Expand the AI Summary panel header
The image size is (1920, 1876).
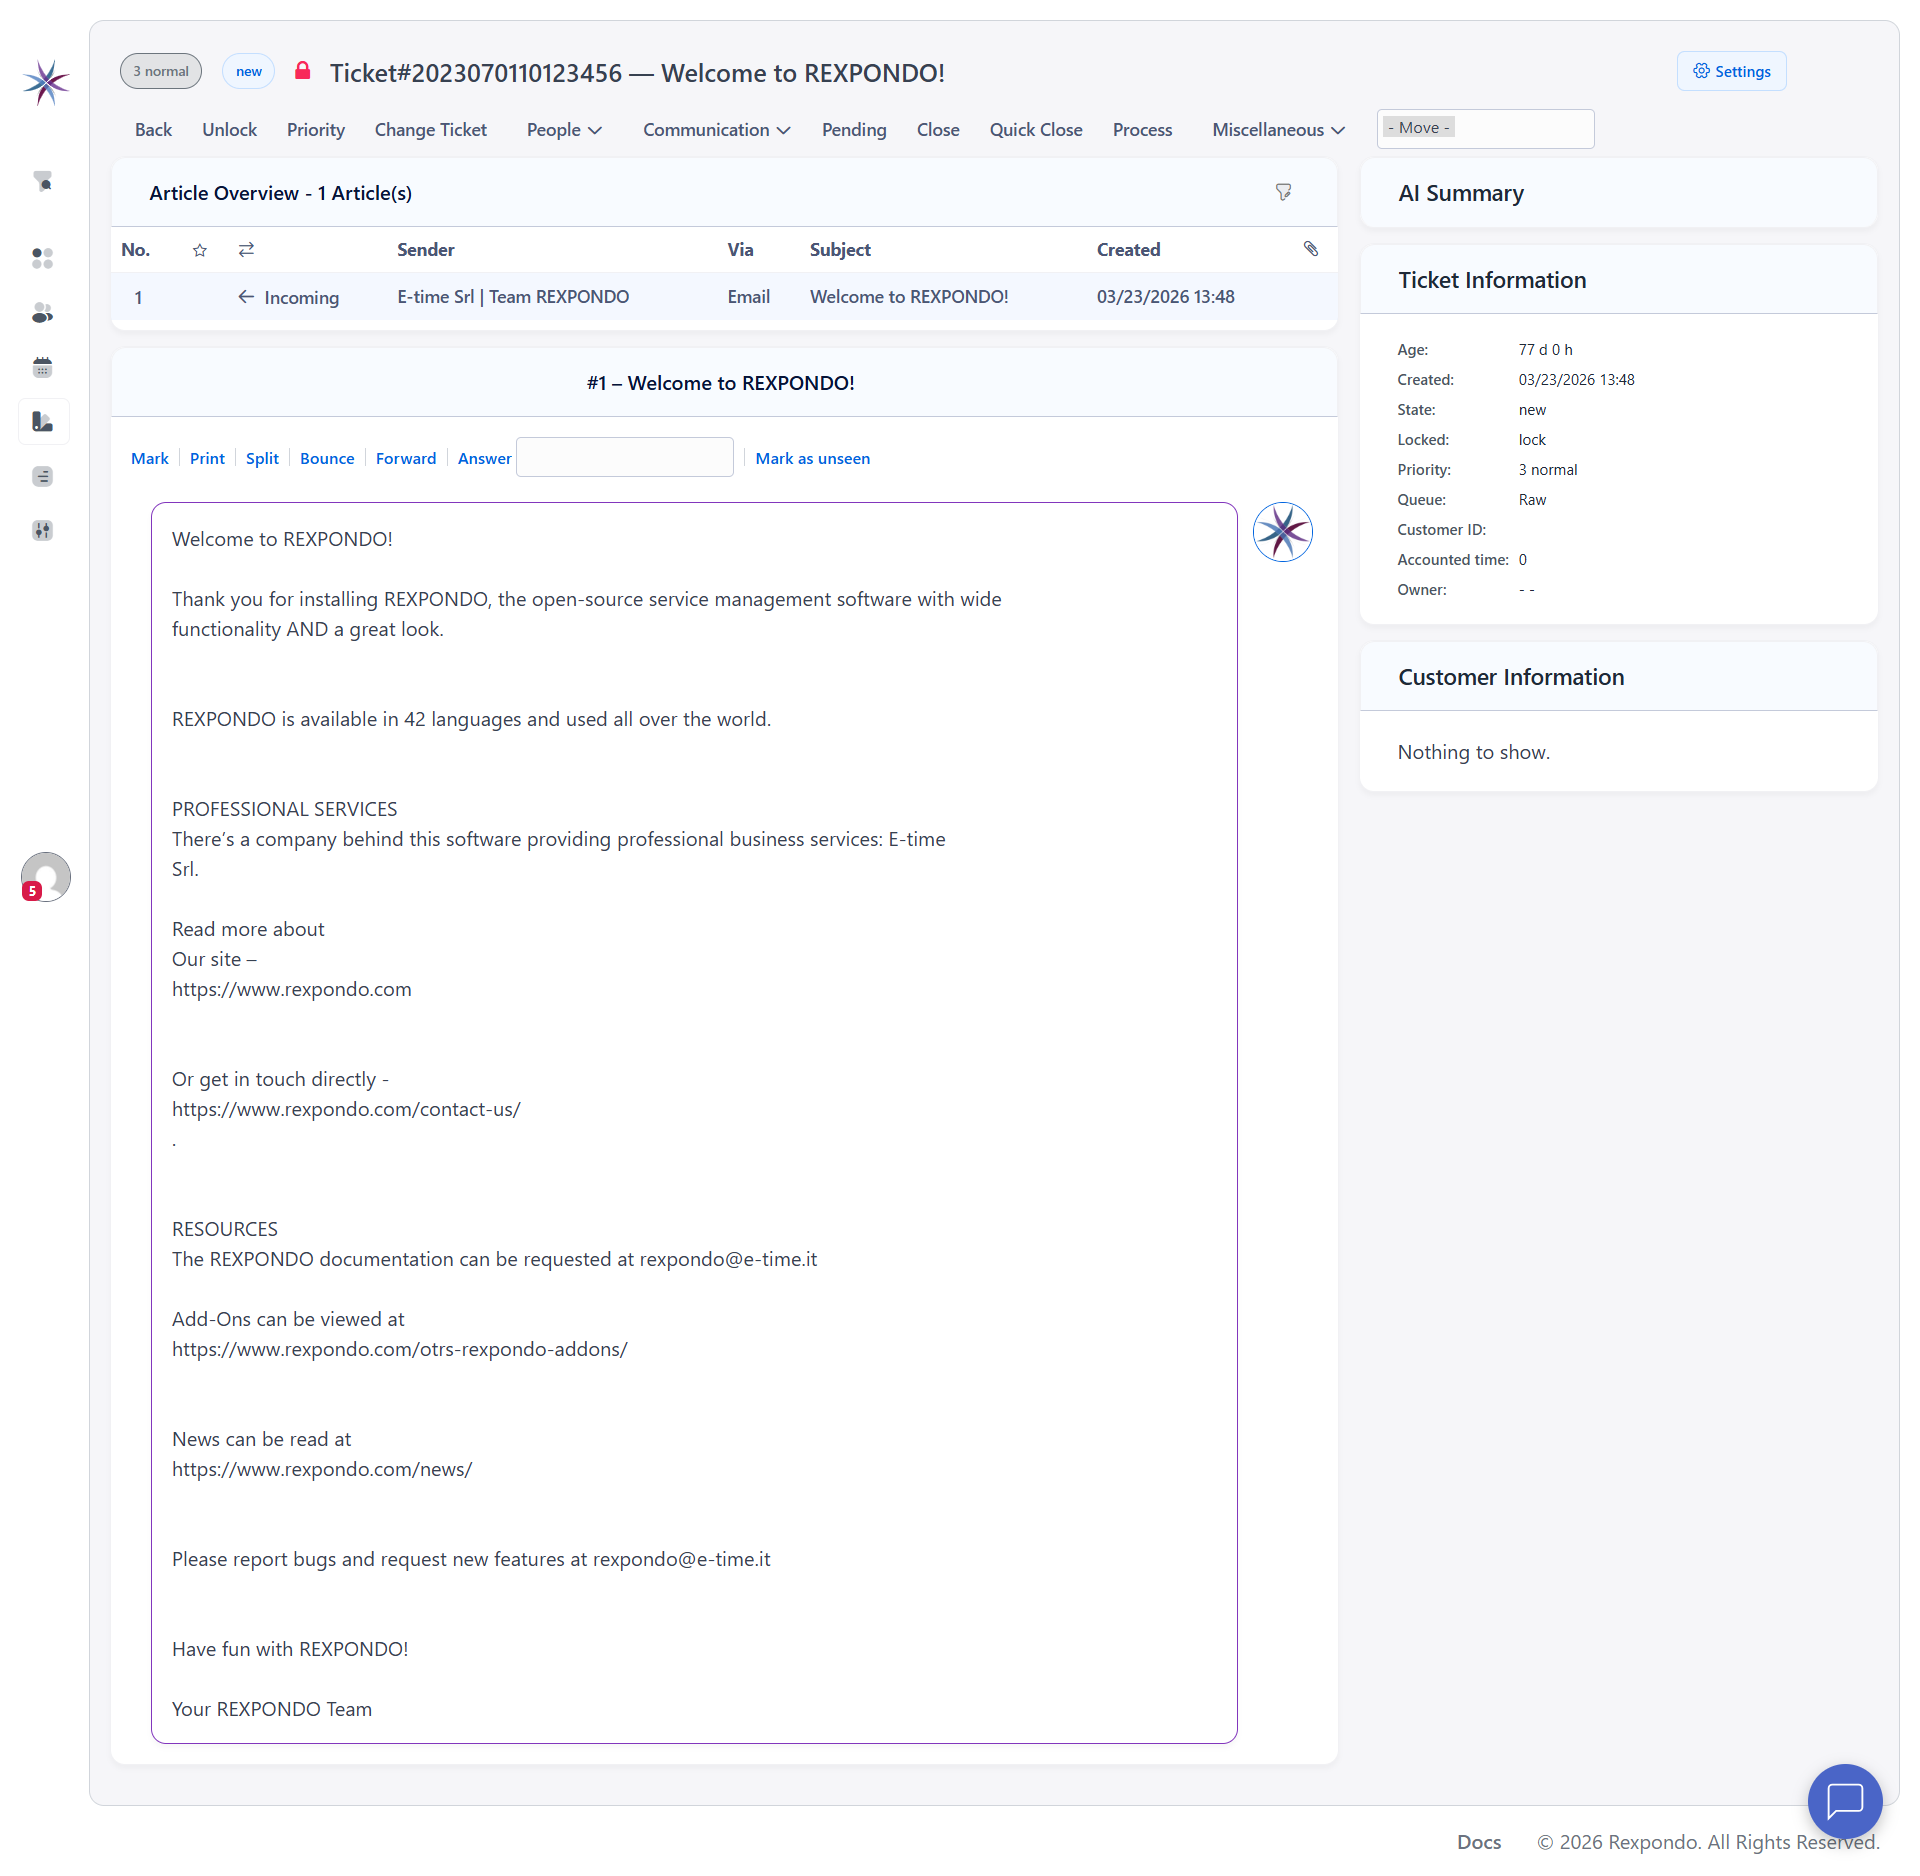(x=1618, y=193)
